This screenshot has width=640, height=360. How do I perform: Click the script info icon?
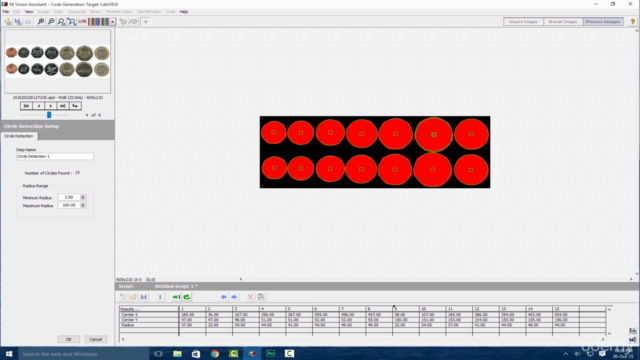[160, 297]
